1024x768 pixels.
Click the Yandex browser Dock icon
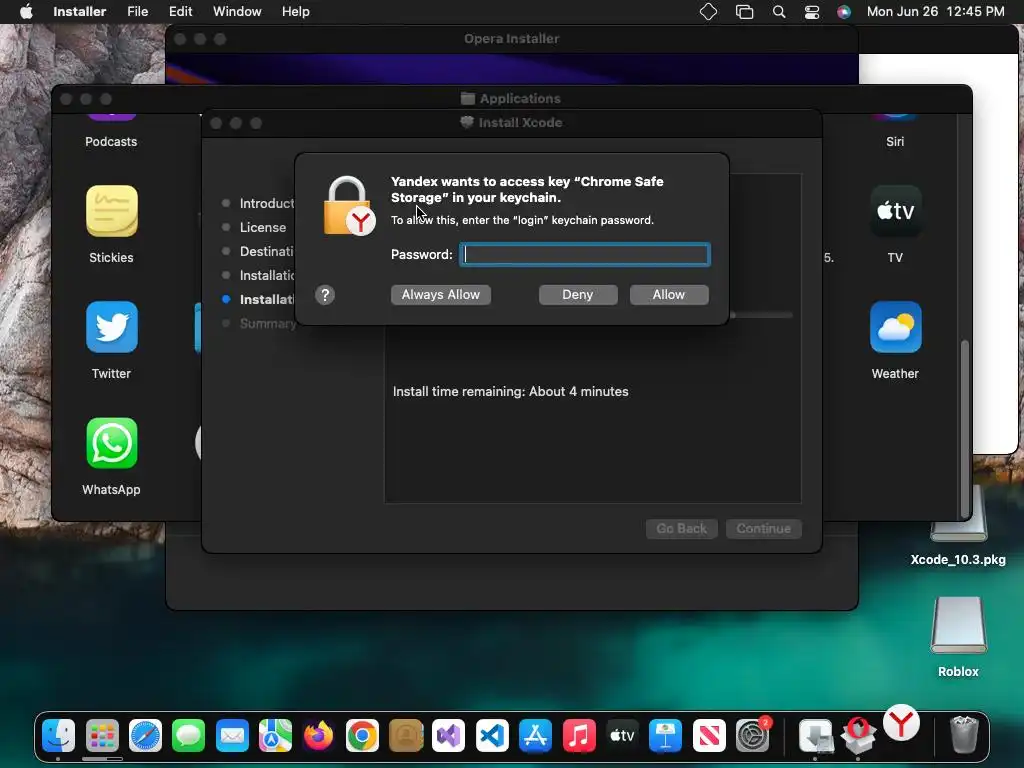(902, 723)
